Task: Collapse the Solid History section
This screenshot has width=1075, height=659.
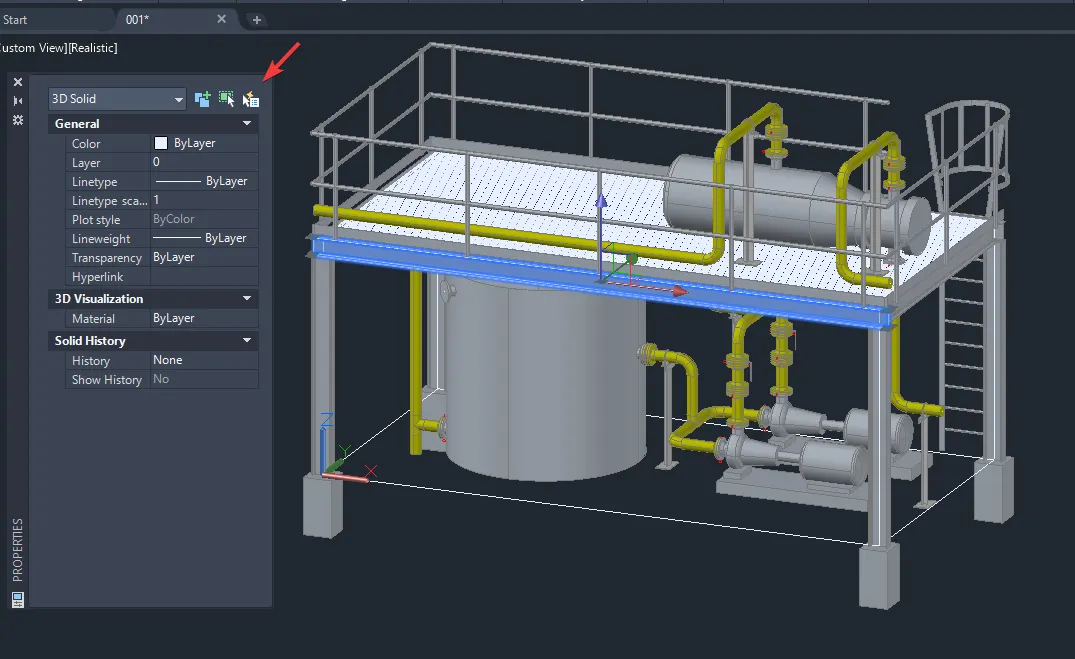Action: pyautogui.click(x=245, y=340)
